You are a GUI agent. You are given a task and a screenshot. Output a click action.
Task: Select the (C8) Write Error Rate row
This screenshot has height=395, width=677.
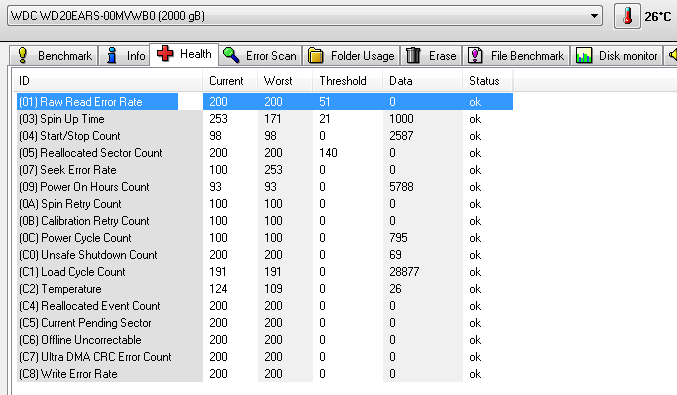click(264, 374)
